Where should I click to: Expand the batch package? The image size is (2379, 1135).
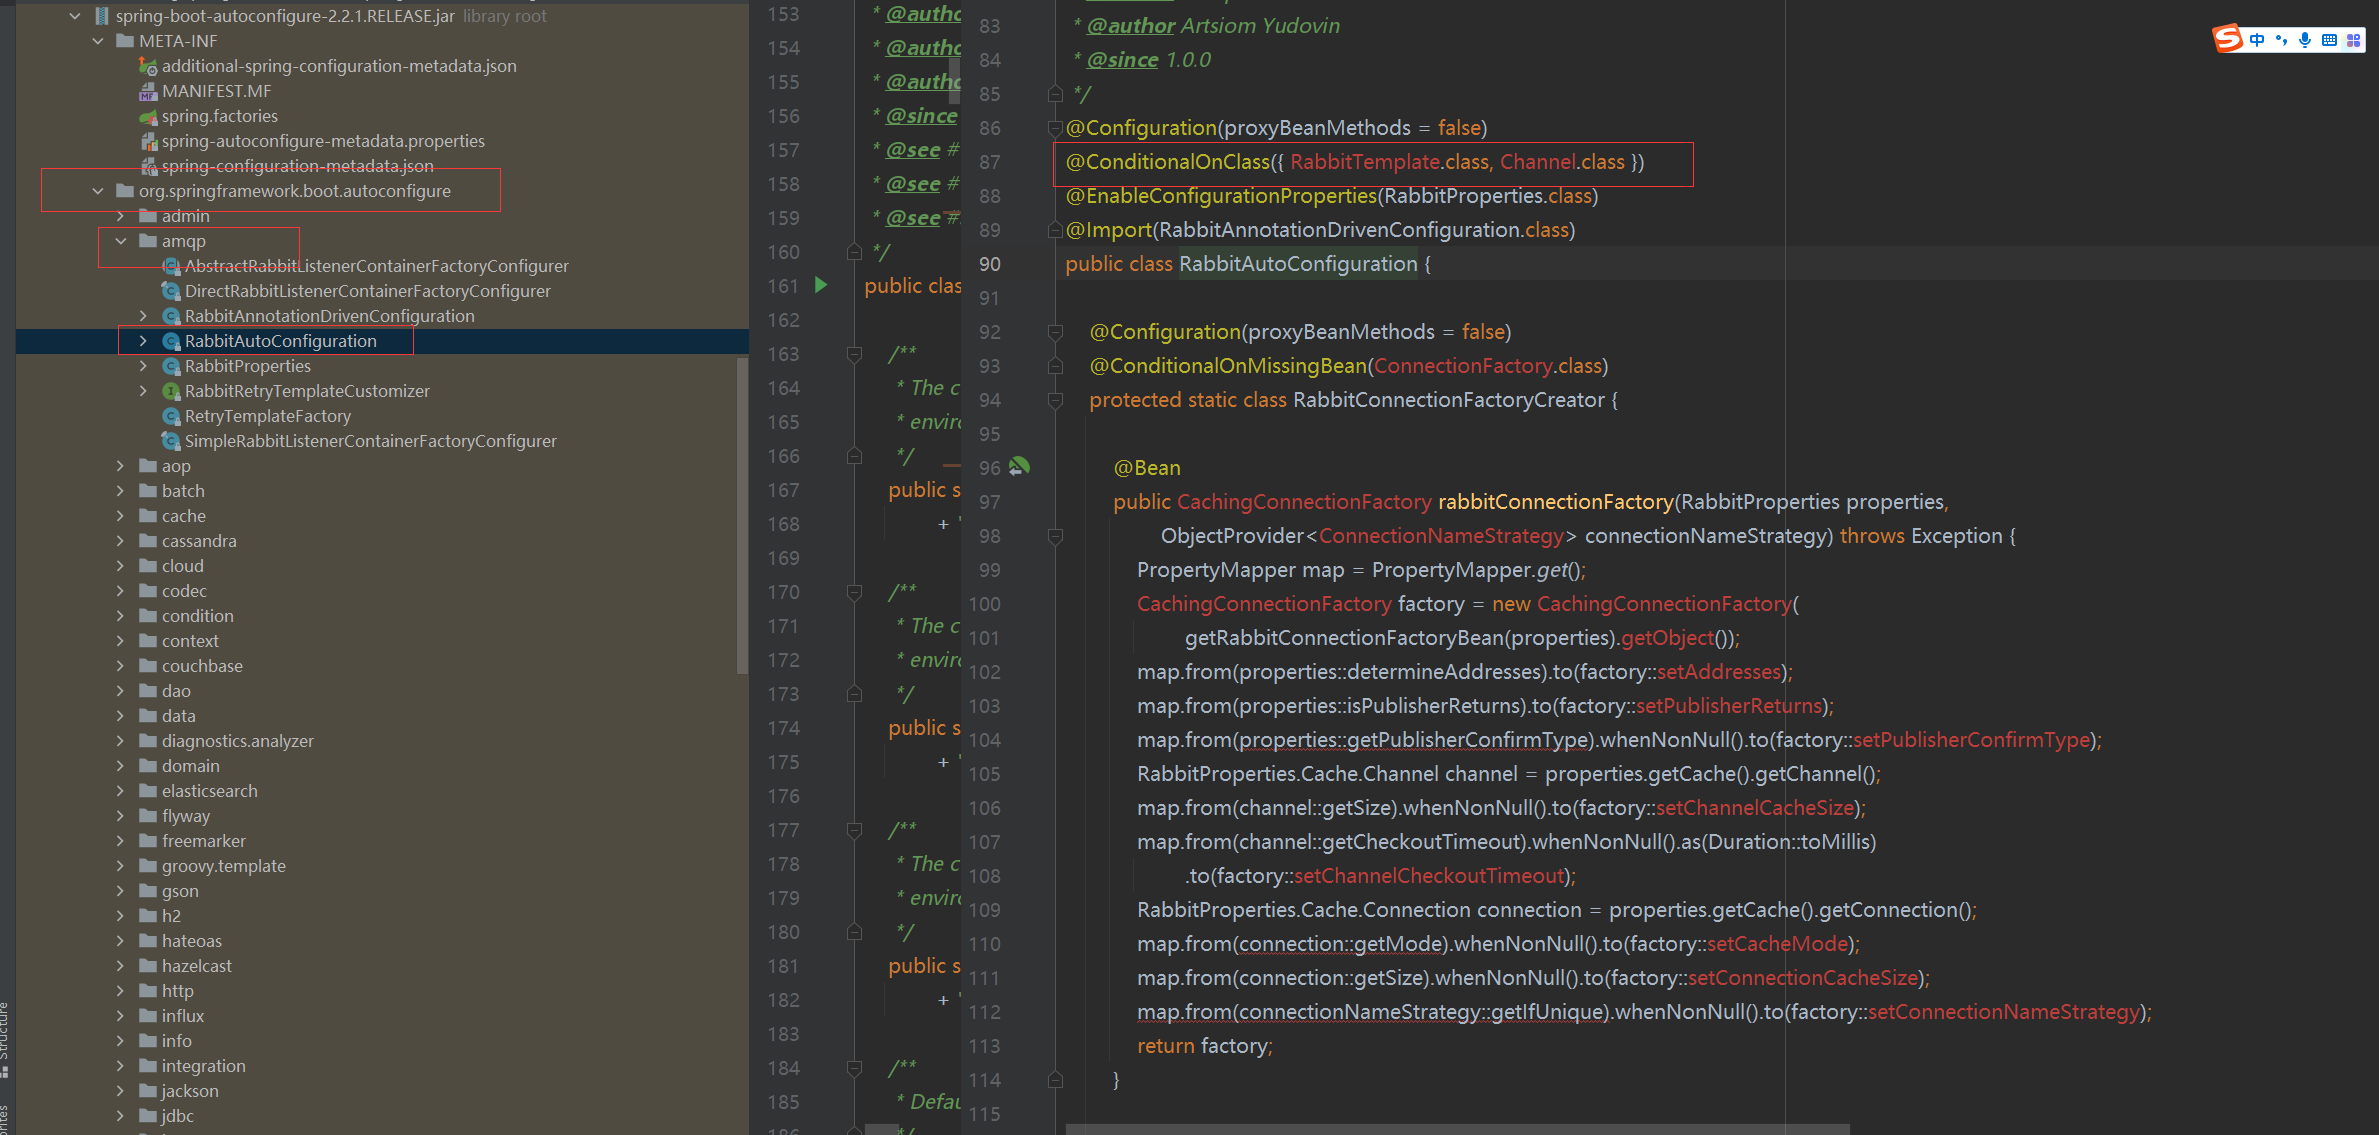[x=122, y=490]
